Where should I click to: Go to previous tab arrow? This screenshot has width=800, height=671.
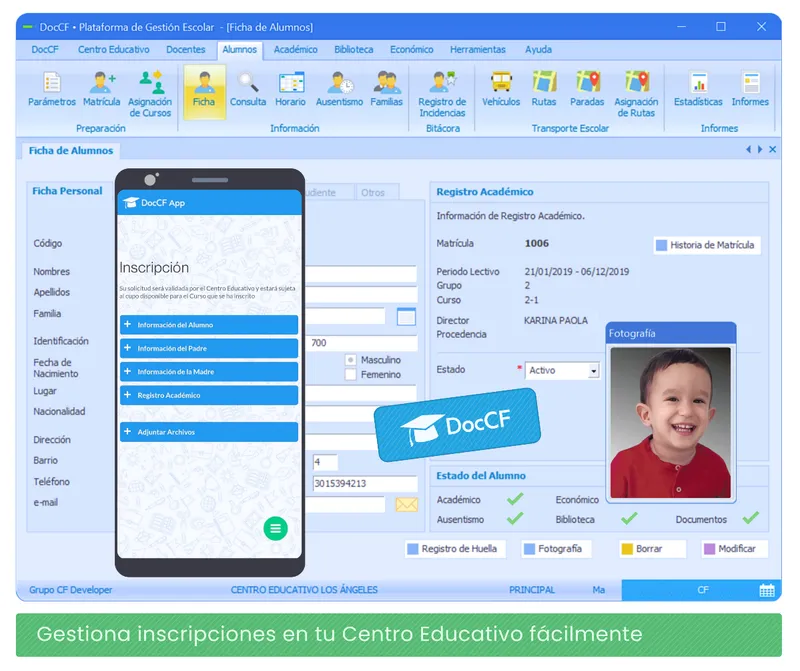coord(748,150)
